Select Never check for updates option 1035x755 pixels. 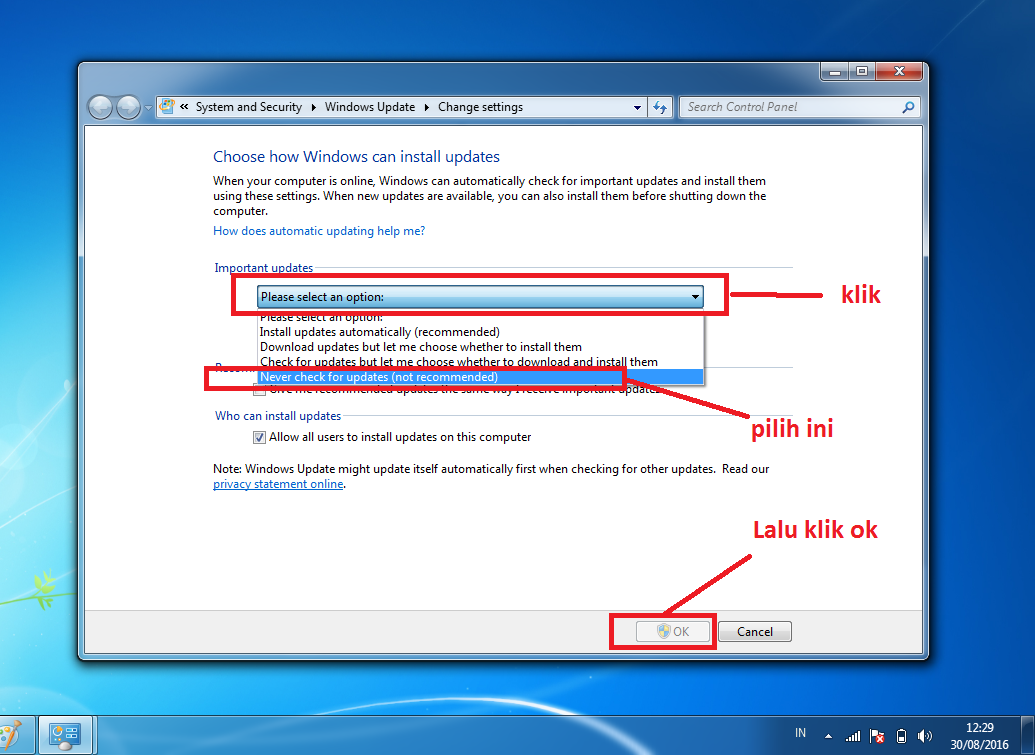click(x=400, y=377)
